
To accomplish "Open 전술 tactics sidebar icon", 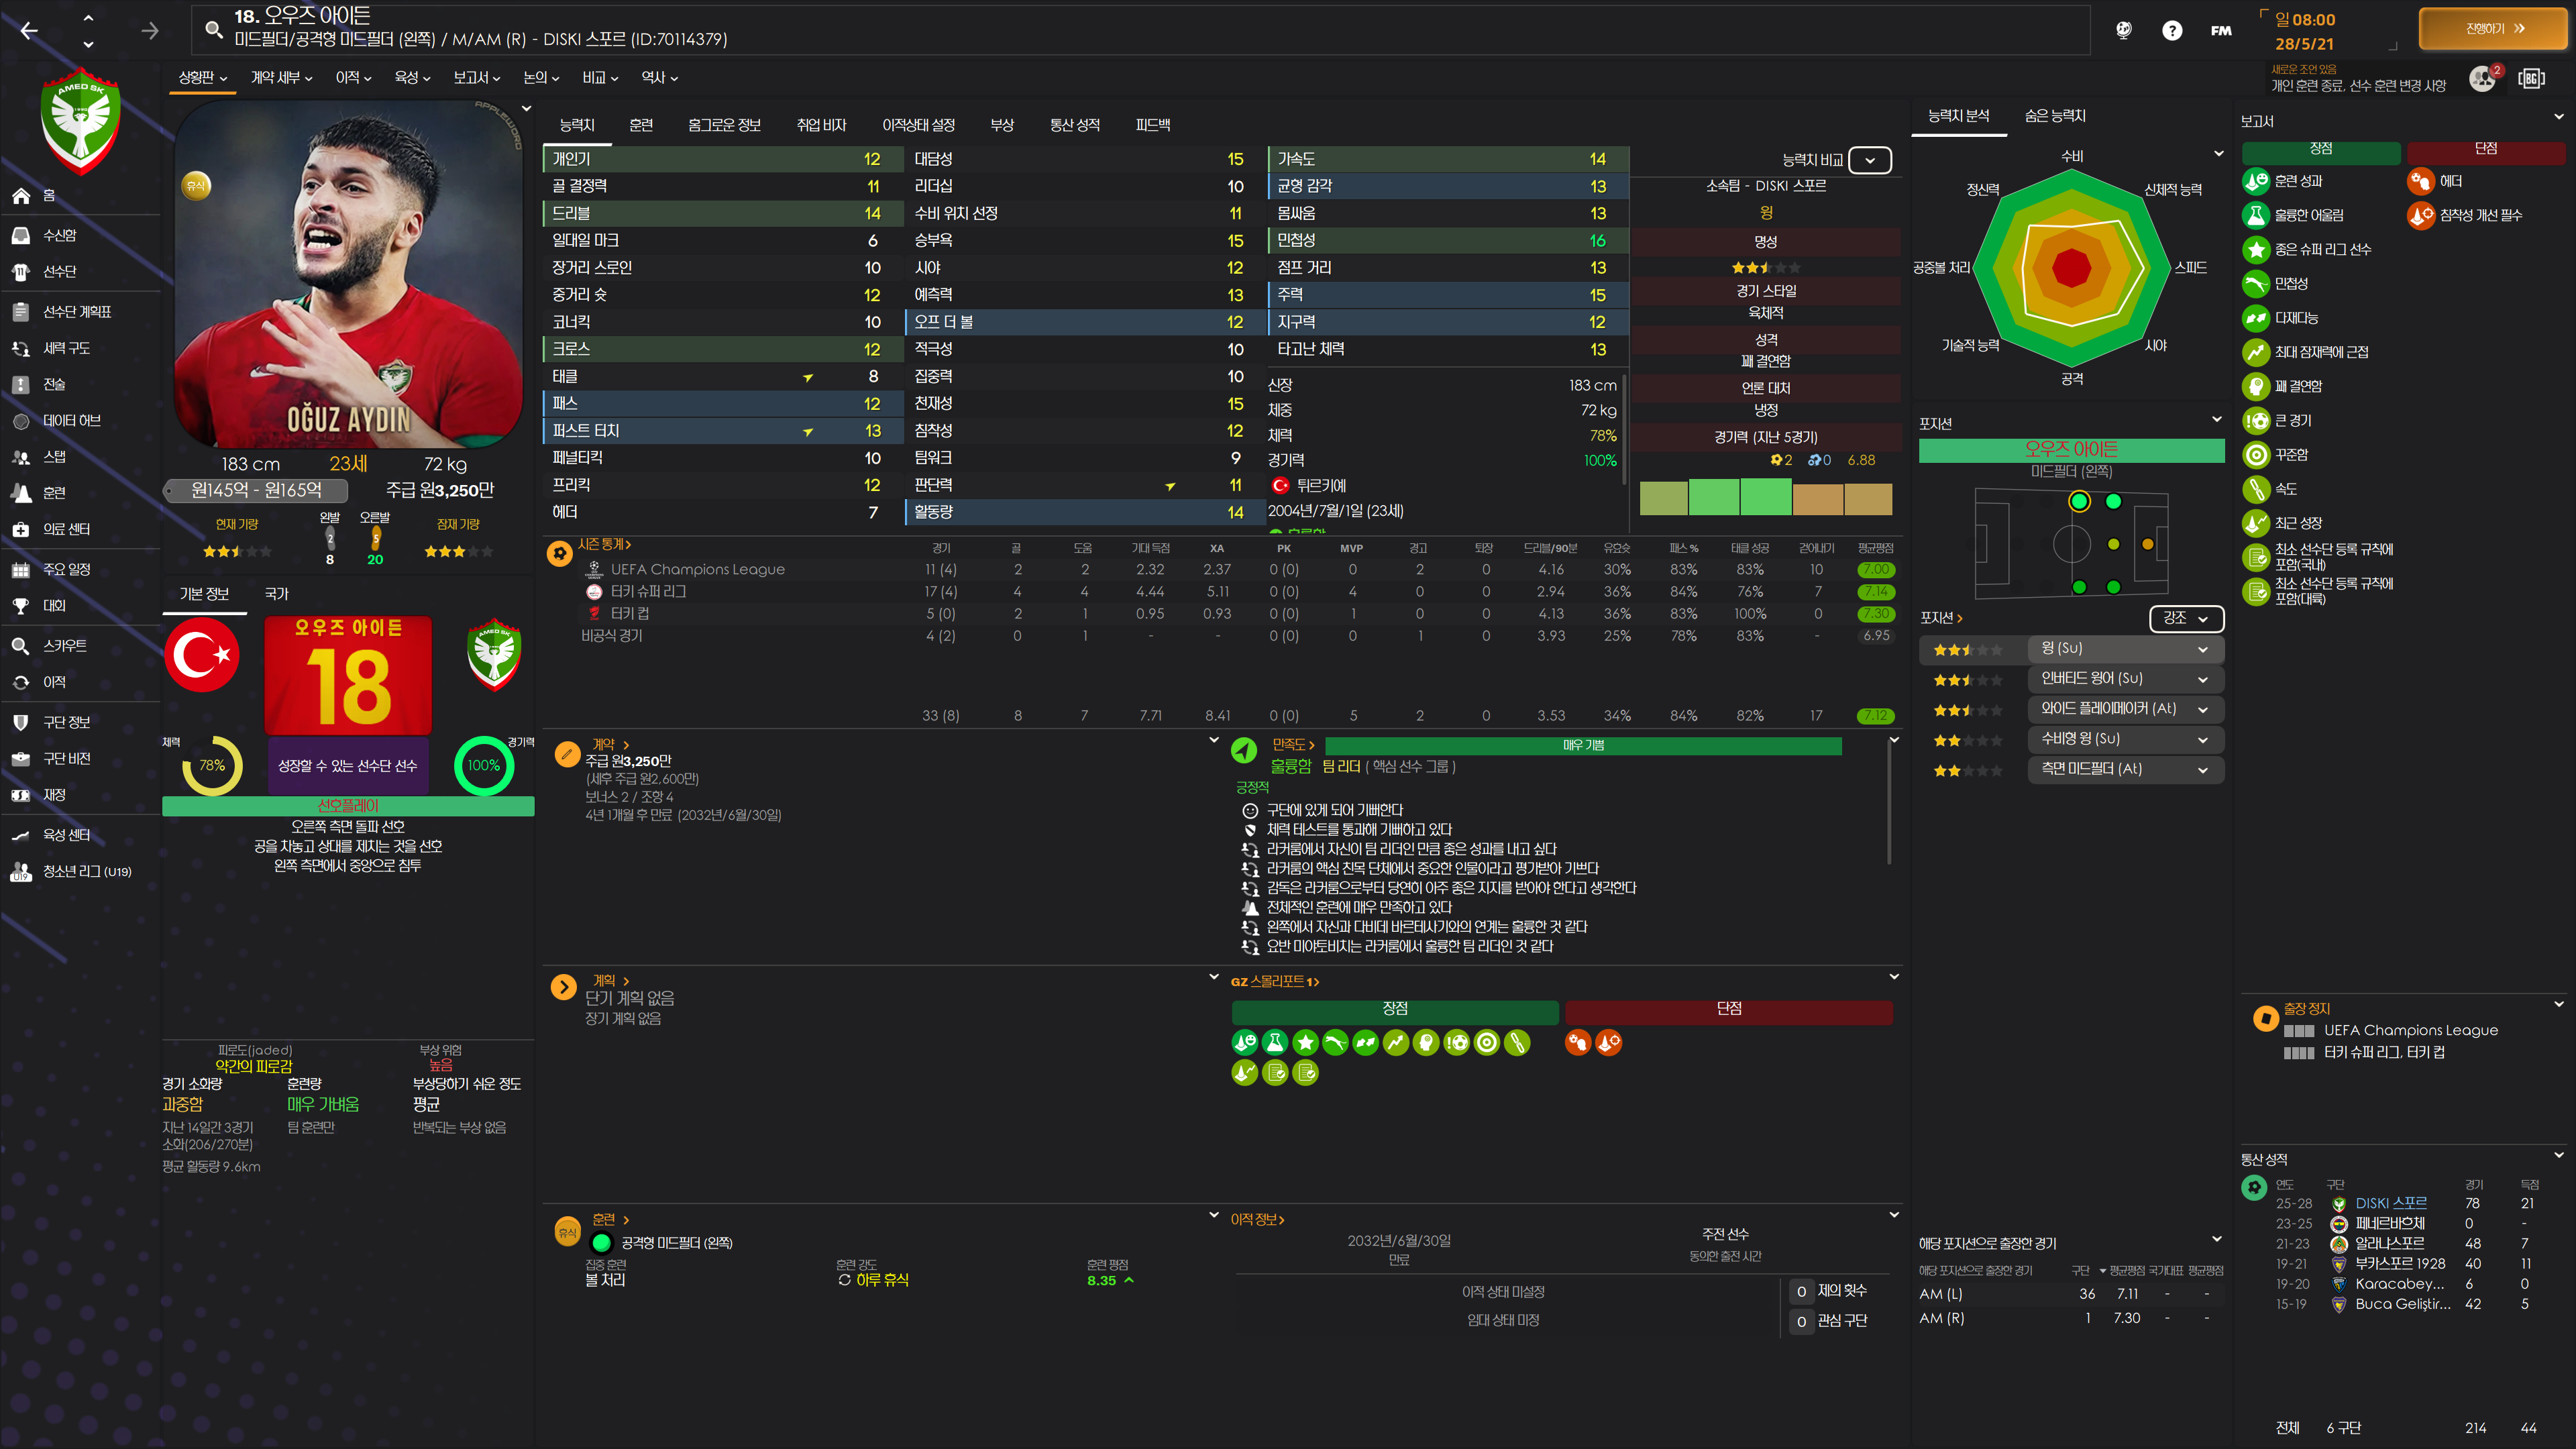I will pyautogui.click(x=21, y=384).
